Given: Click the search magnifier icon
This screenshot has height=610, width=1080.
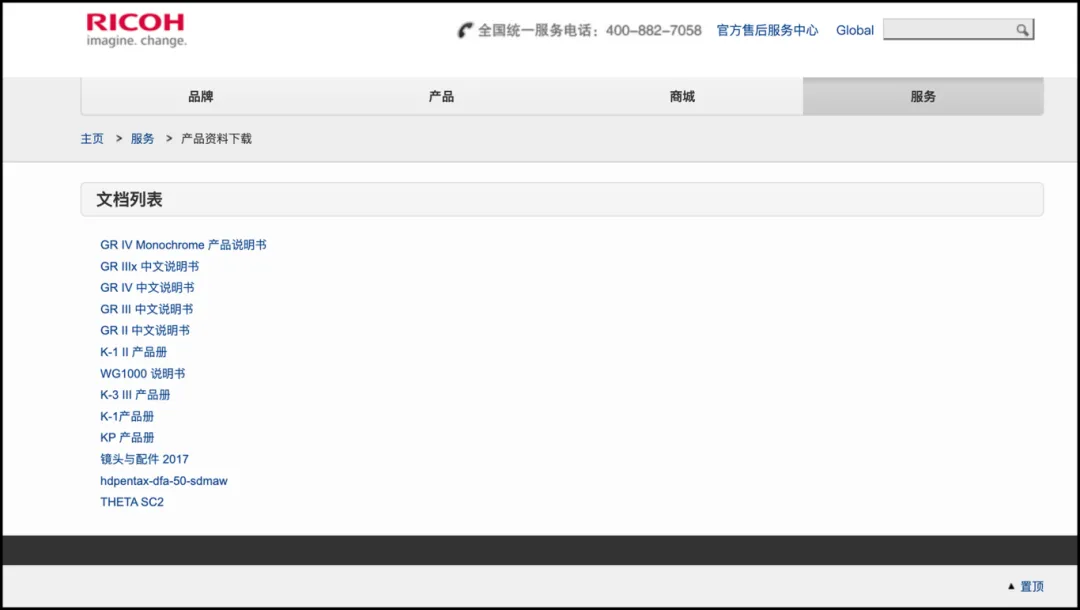Looking at the screenshot, I should click(x=1022, y=30).
